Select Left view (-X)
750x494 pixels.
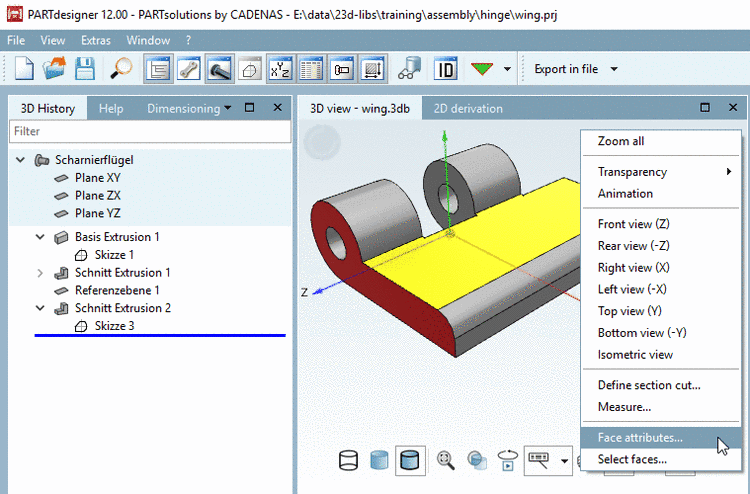(x=661, y=289)
